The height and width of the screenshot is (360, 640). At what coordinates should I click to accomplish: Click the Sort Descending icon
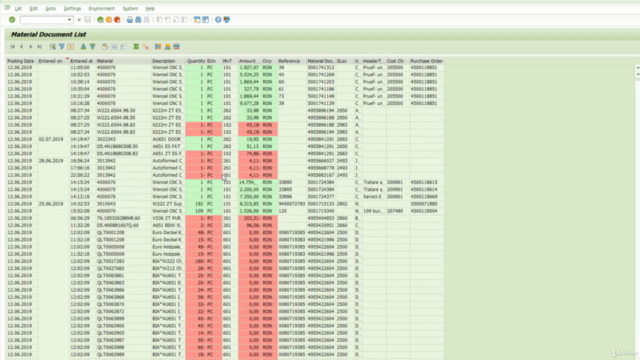click(93, 47)
